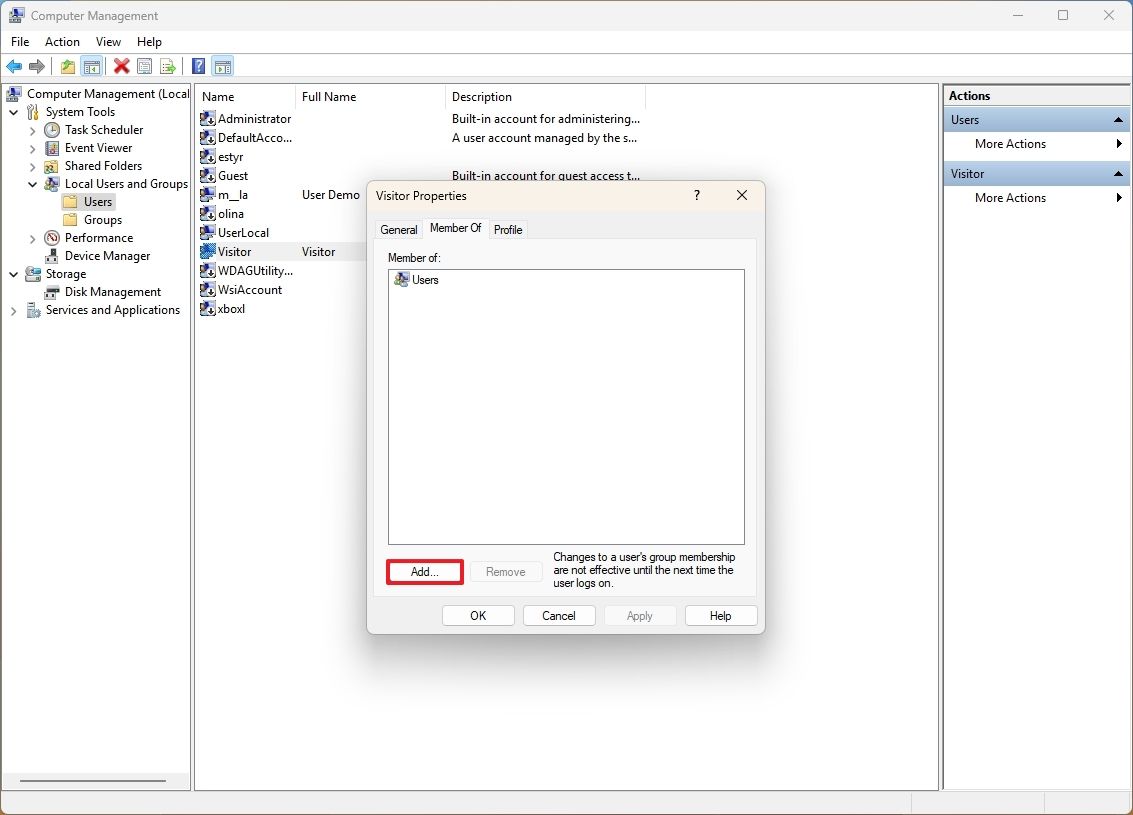This screenshot has width=1133, height=815.
Task: Open More Actions under Visitor
Action: coord(1009,197)
